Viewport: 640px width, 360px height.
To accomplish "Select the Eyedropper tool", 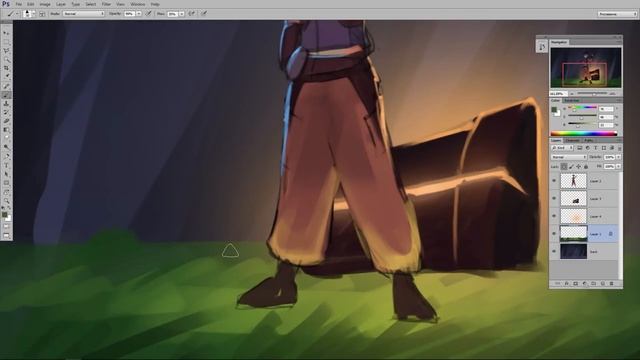I will [6, 77].
